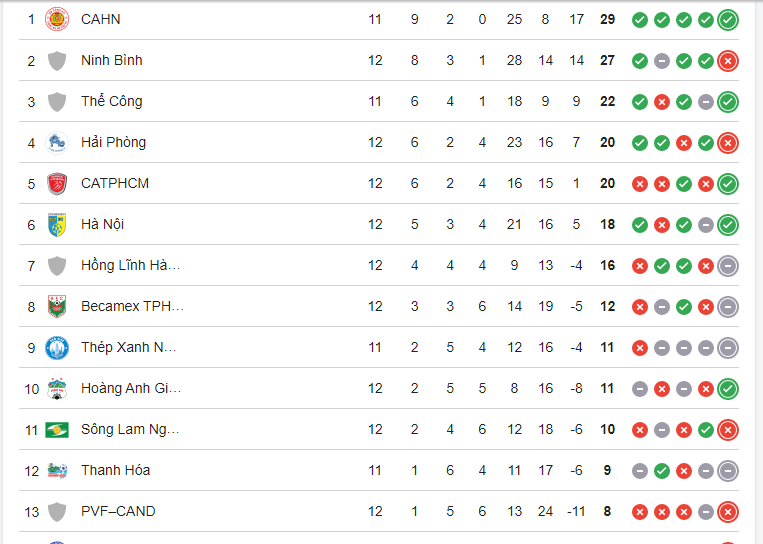This screenshot has width=763, height=544.
Task: Open the PVF–CAND team link
Action: click(x=118, y=511)
